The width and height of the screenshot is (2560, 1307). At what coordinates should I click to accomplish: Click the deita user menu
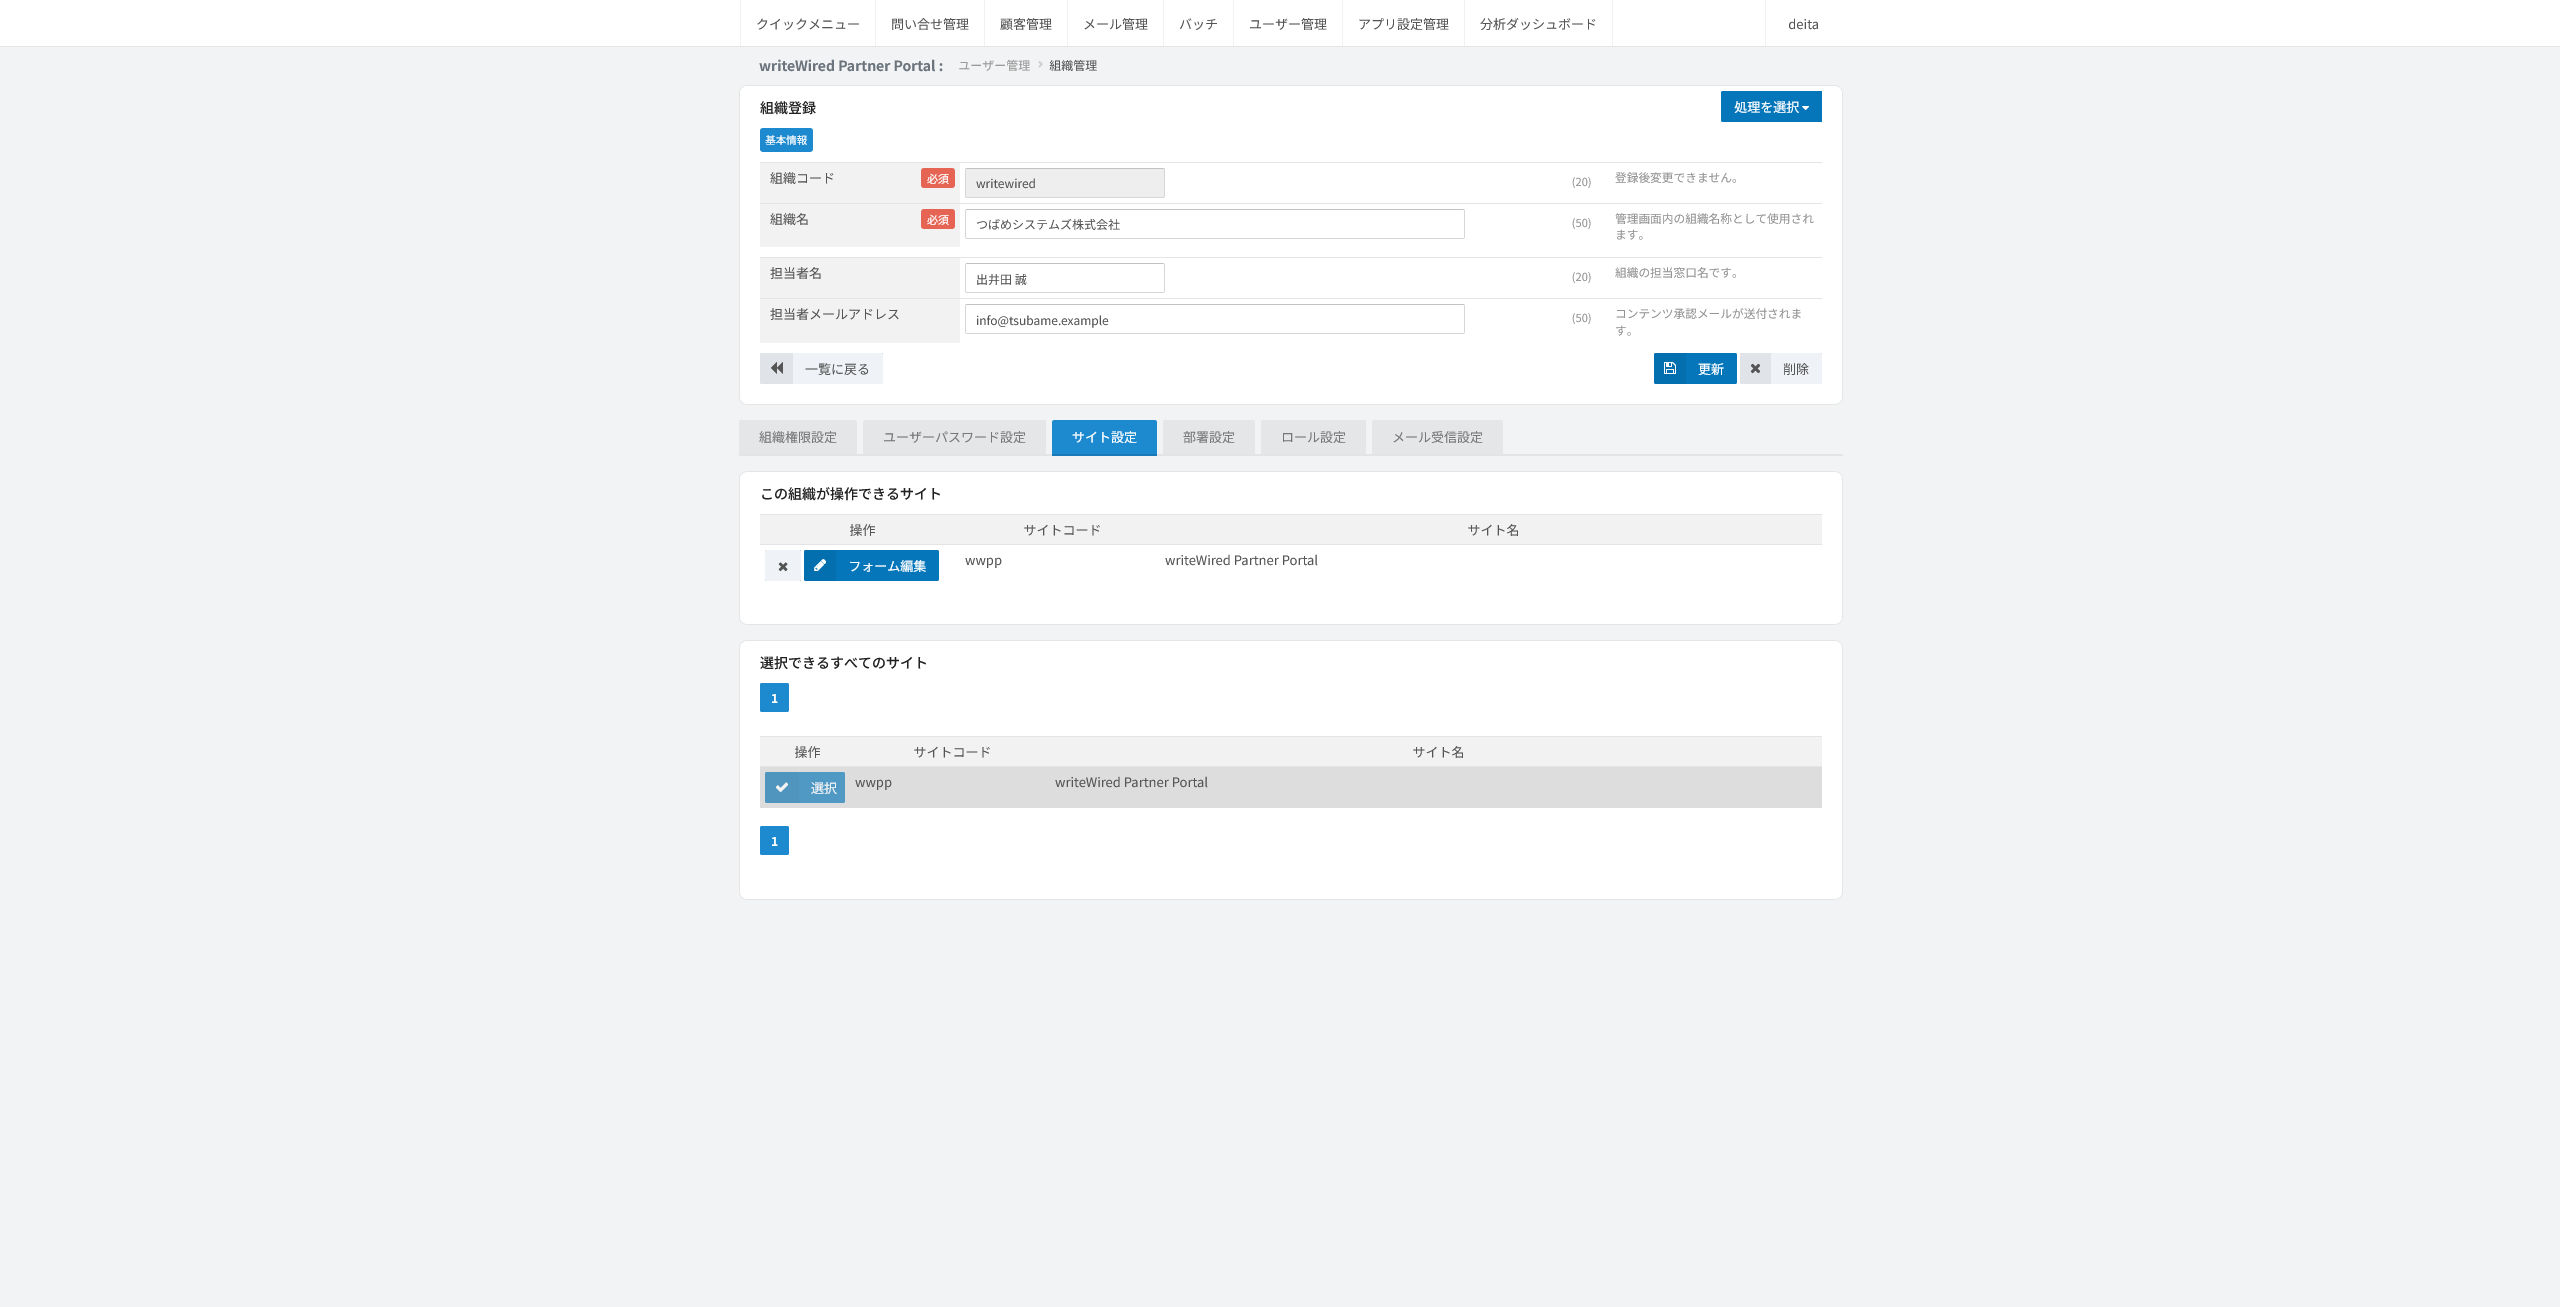pos(1803,23)
